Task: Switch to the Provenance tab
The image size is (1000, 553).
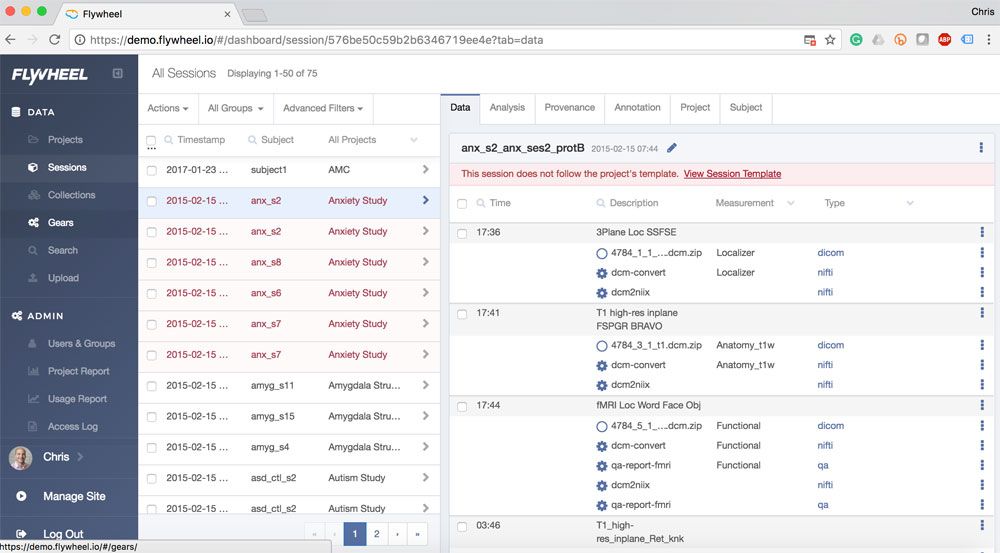Action: (569, 108)
